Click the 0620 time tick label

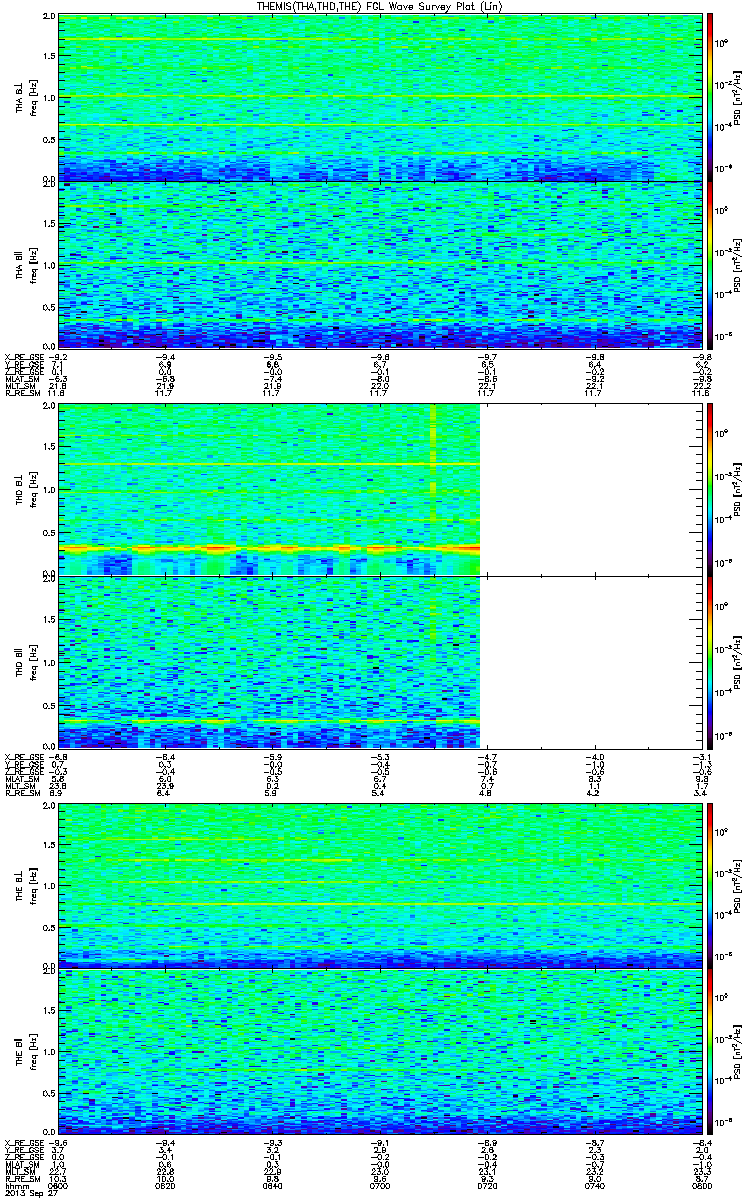pyautogui.click(x=166, y=1186)
